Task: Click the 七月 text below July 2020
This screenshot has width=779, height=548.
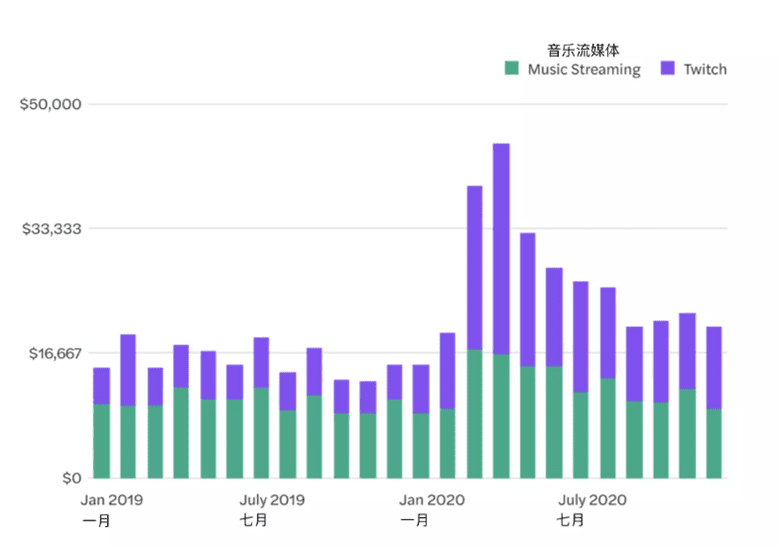Action: tap(570, 520)
